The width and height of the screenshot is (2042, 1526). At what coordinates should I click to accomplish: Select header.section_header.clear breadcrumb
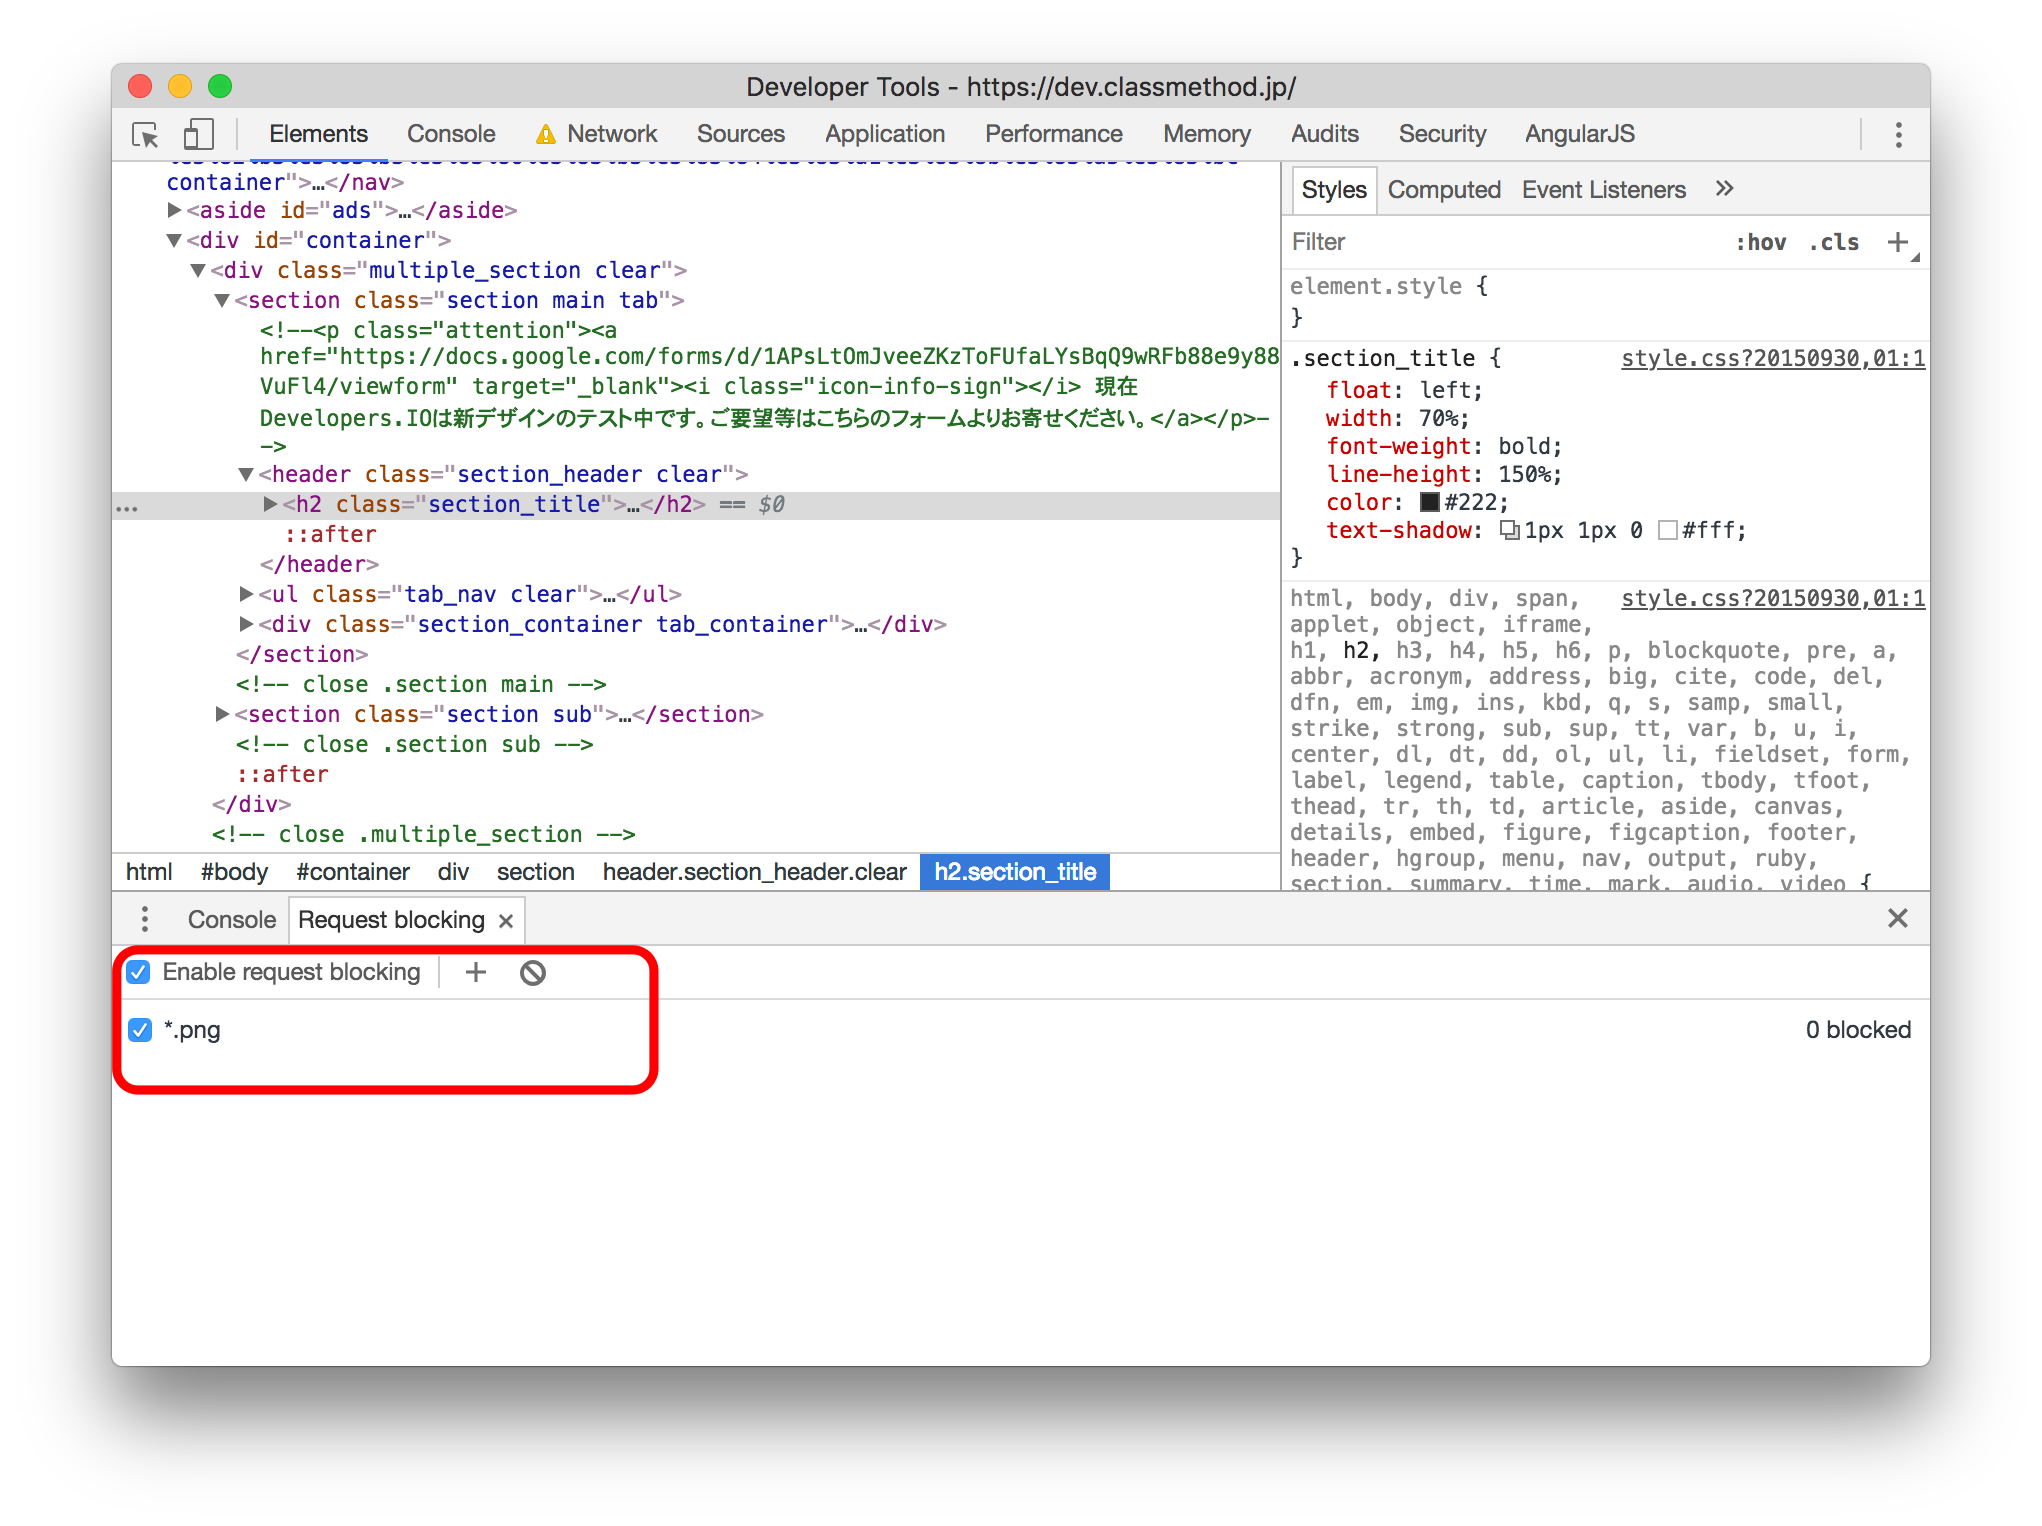[754, 872]
